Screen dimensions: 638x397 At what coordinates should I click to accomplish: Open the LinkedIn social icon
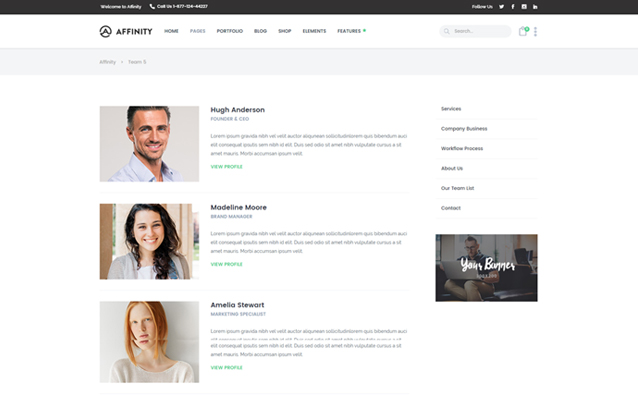coord(535,7)
